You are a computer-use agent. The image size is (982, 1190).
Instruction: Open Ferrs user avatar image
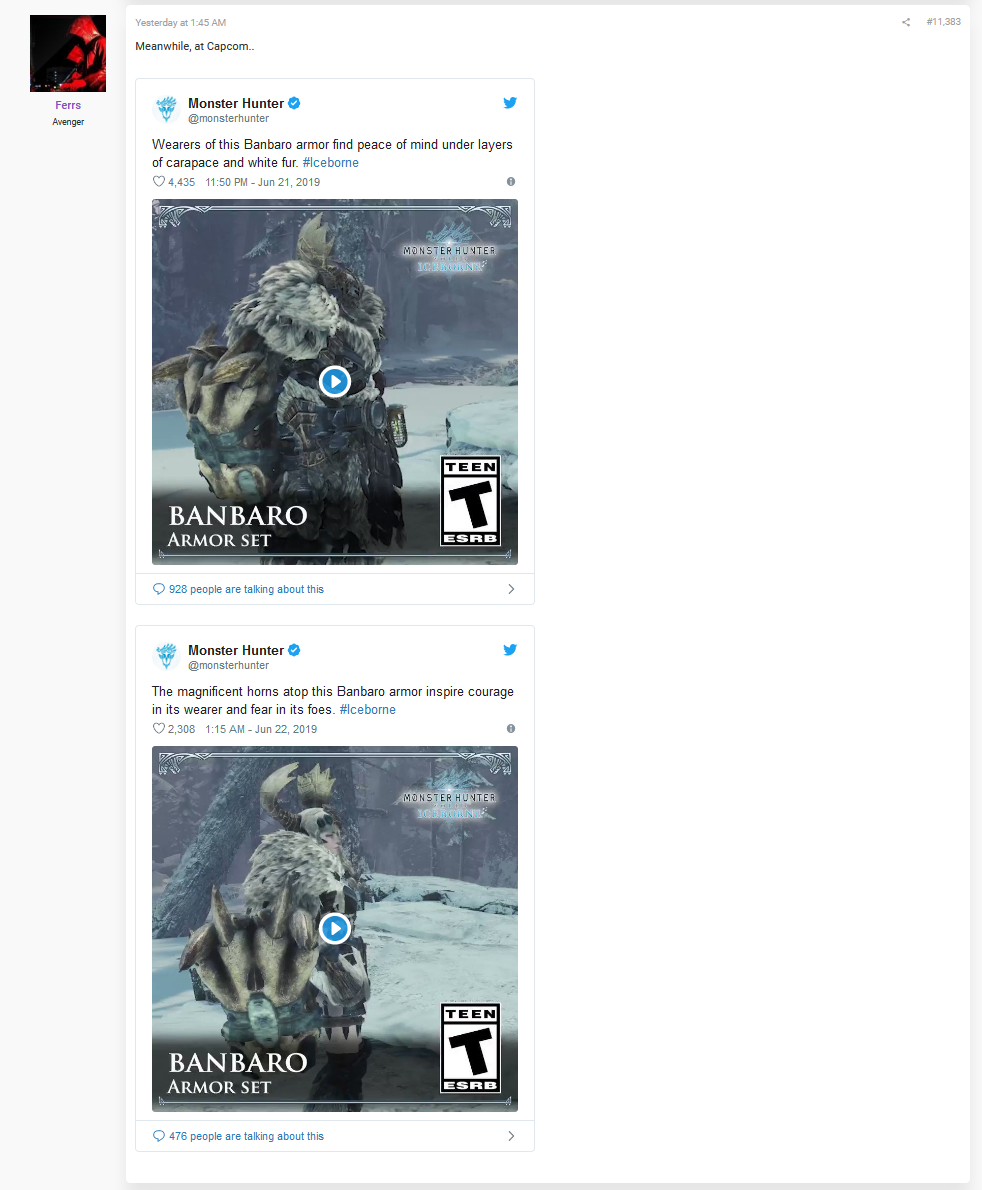click(x=68, y=53)
